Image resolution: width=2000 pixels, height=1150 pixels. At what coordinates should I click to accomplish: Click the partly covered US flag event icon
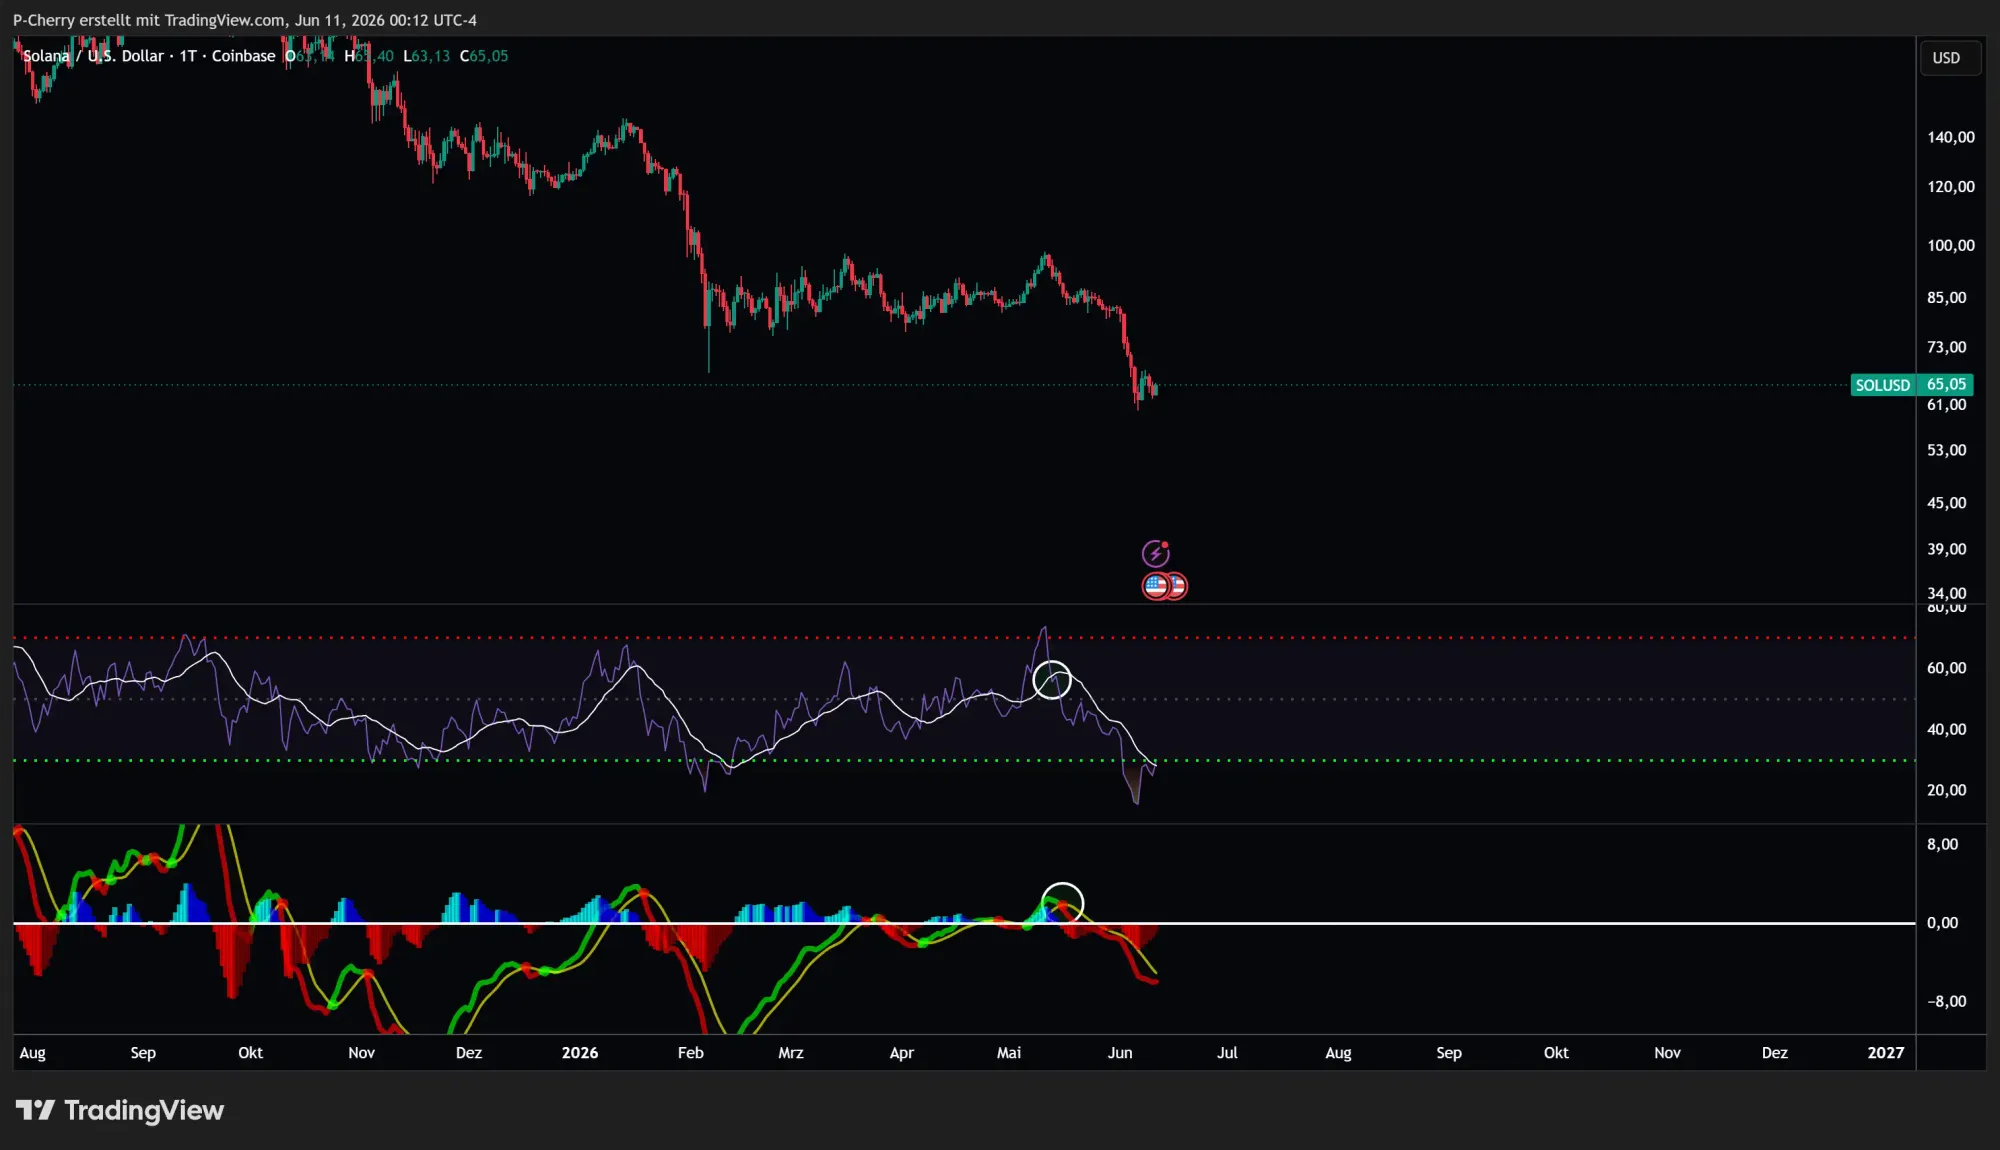1179,586
